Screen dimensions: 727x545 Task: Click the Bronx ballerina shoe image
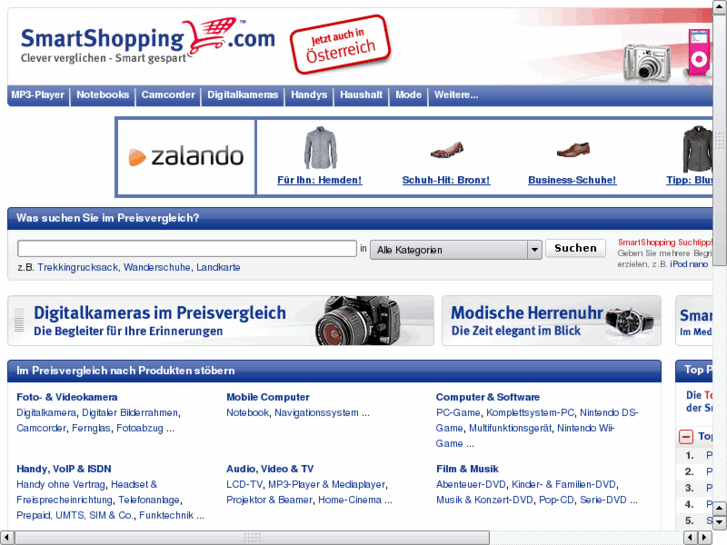[x=446, y=150]
